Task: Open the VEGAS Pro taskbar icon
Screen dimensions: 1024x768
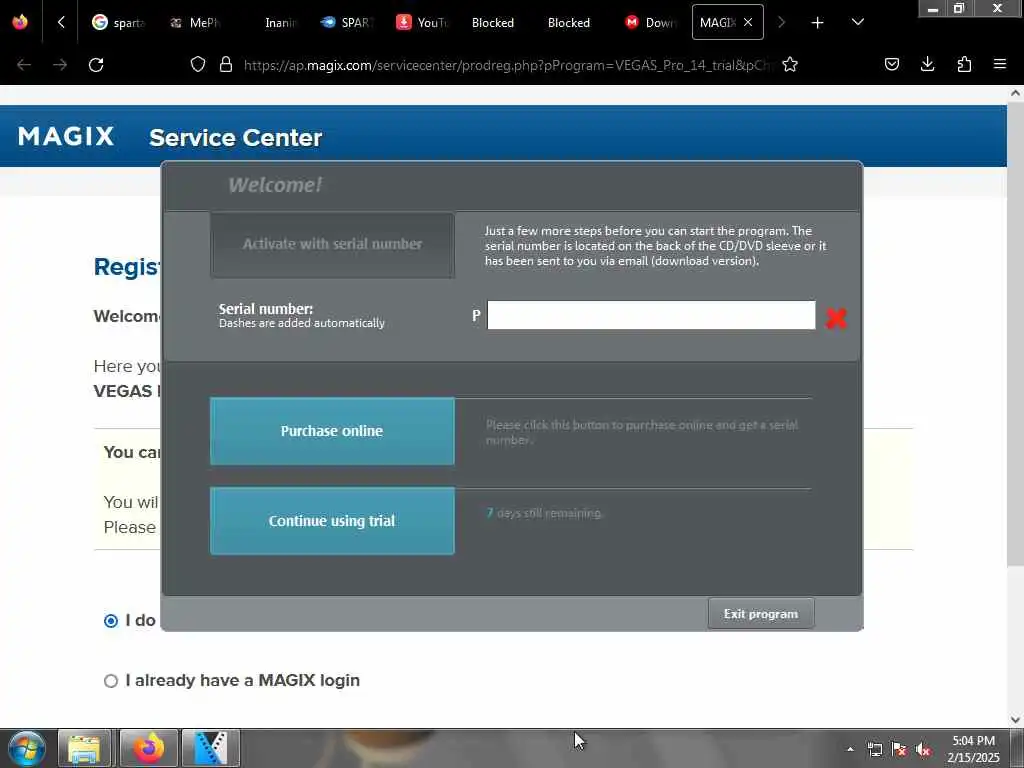Action: [x=211, y=748]
